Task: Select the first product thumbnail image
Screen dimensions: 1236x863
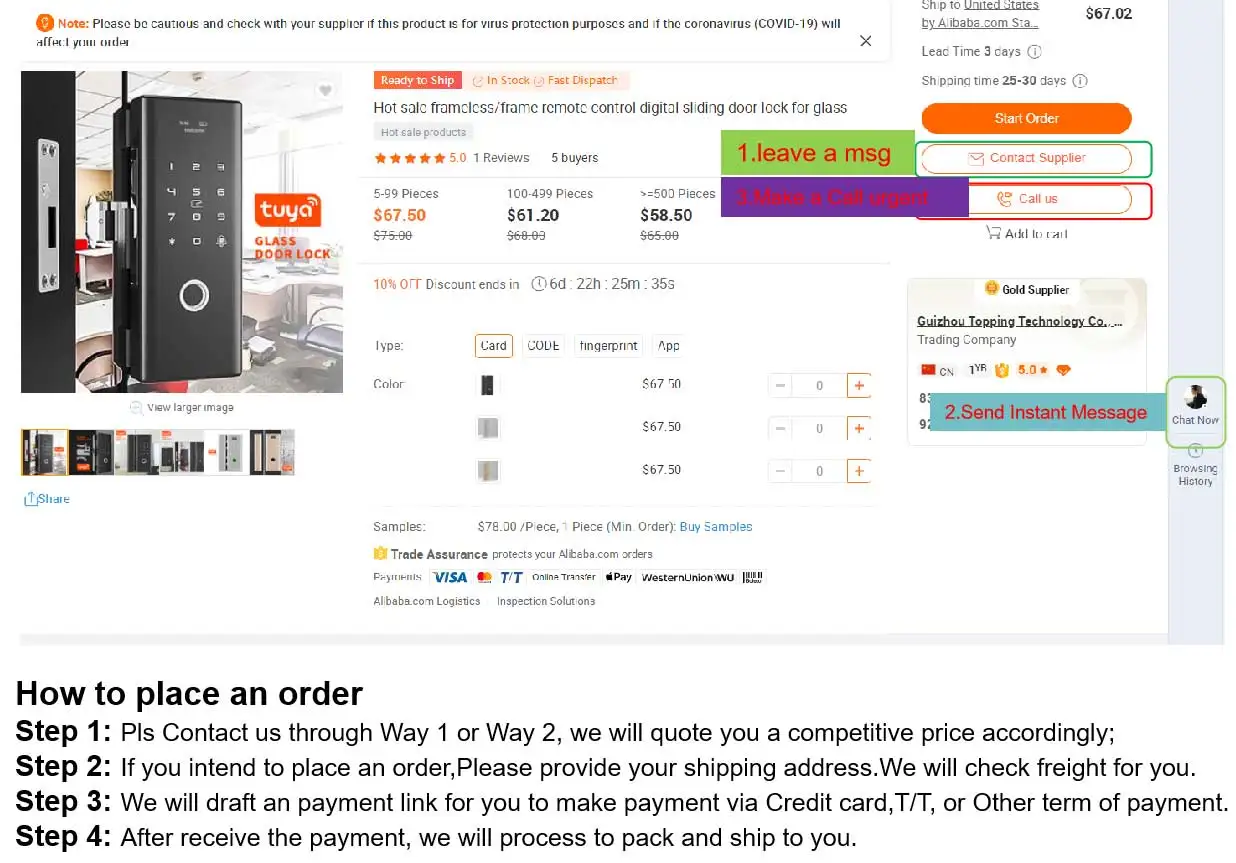Action: point(45,452)
